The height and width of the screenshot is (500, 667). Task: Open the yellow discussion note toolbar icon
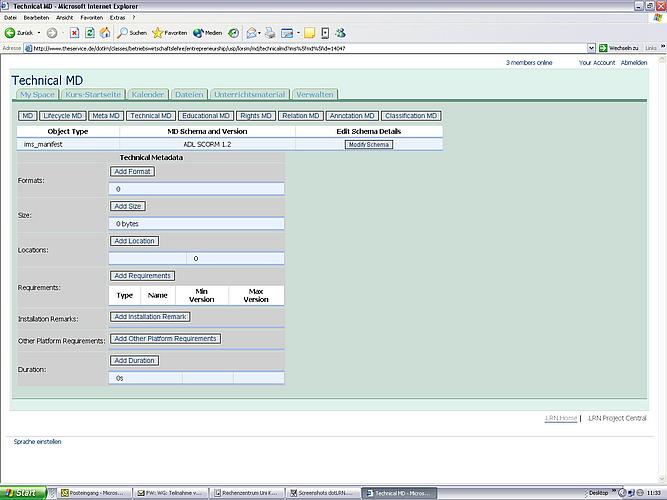pyautogui.click(x=310, y=33)
